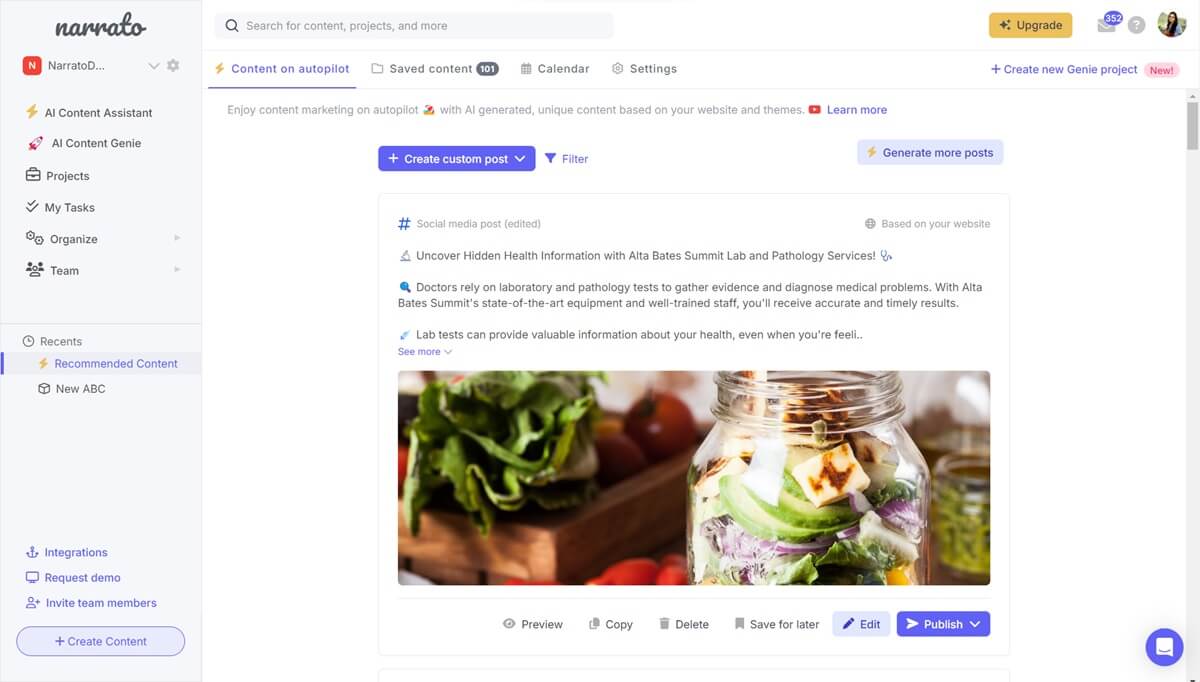Screen dimensions: 1200x682
Task: Open AI Content Assistant in sidebar
Action: tap(89, 113)
